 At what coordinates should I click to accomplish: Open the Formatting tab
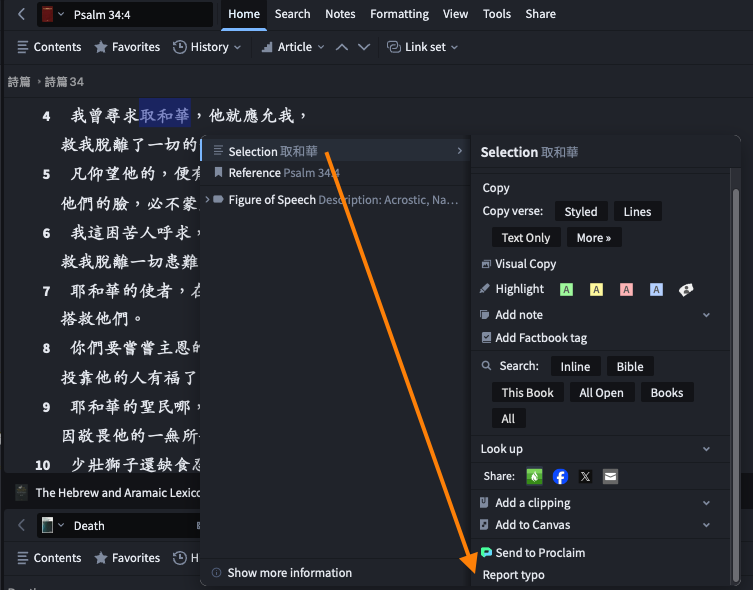tap(400, 14)
